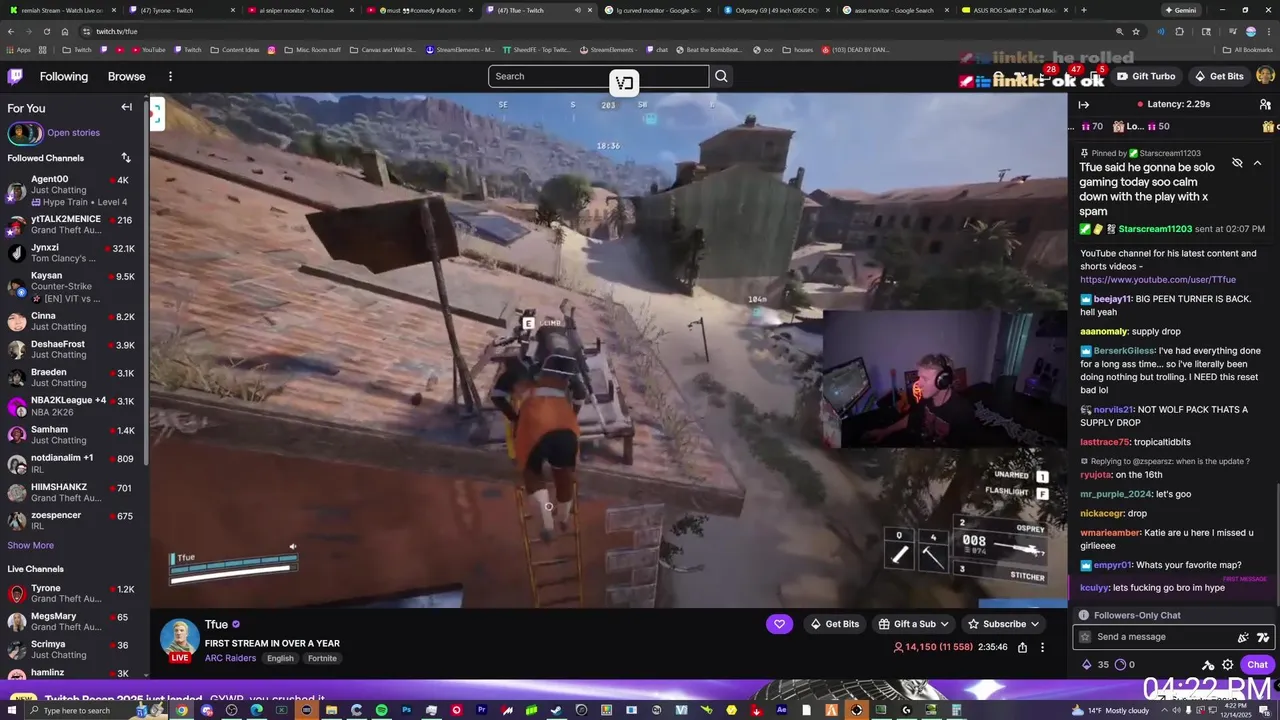Open the DeshaeFrost channel
The width and height of the screenshot is (1280, 720).
(x=72, y=349)
